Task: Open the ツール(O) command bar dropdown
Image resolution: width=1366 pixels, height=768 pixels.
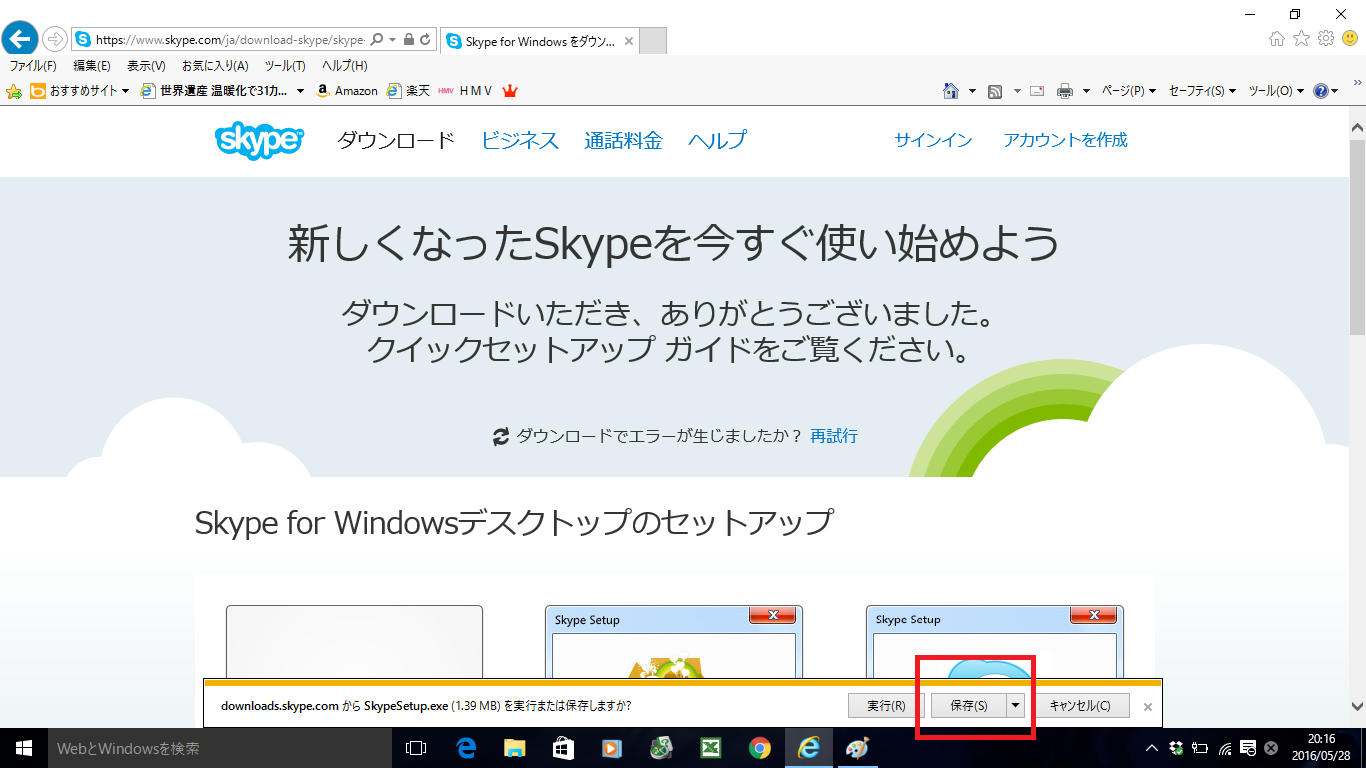Action: [1276, 91]
